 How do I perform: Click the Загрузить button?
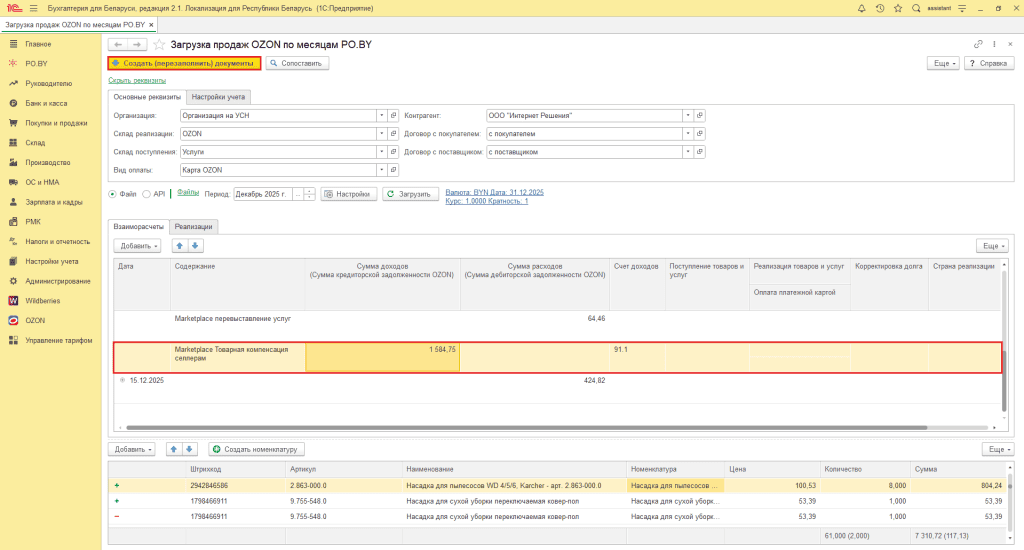pyautogui.click(x=409, y=194)
